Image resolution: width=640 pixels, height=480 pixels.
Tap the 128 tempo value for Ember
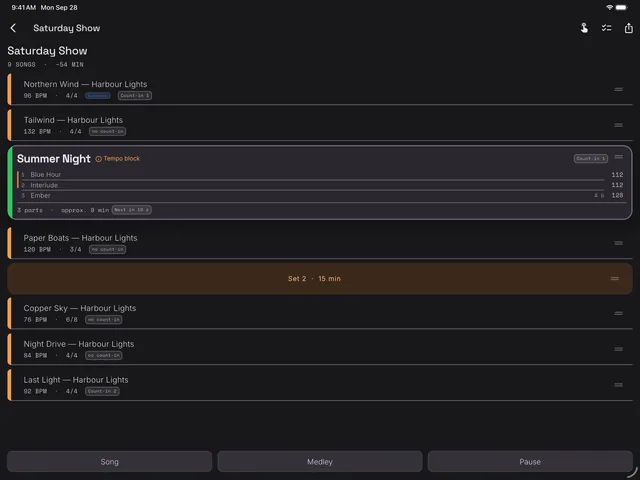[x=617, y=196]
